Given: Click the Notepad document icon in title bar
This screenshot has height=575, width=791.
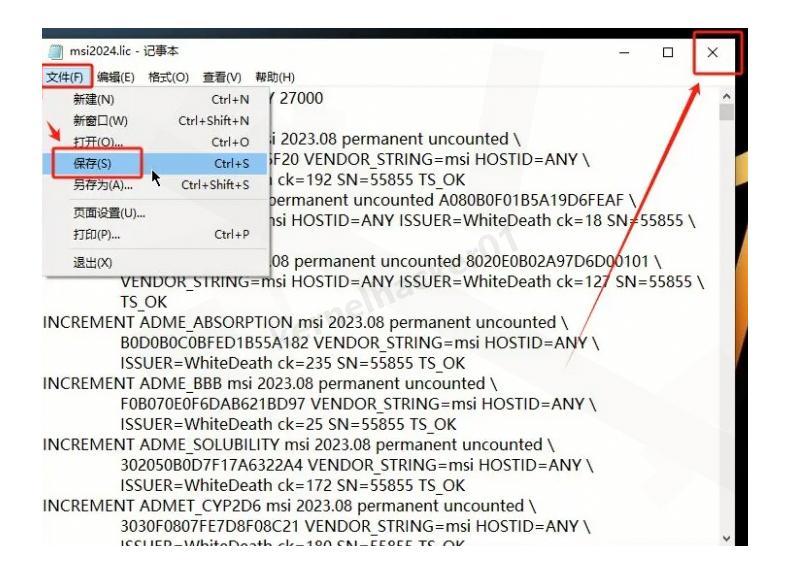Looking at the screenshot, I should 55,51.
